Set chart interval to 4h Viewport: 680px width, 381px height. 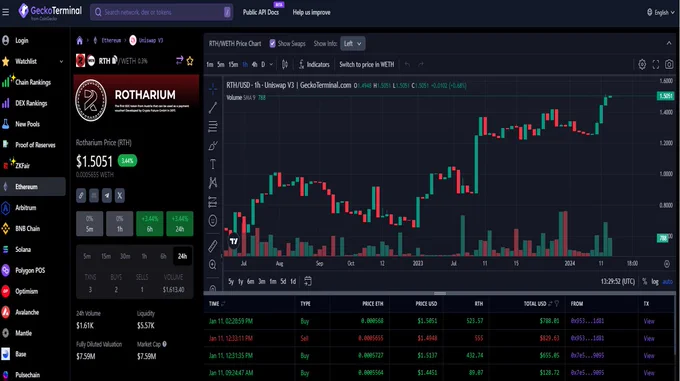pyautogui.click(x=254, y=65)
